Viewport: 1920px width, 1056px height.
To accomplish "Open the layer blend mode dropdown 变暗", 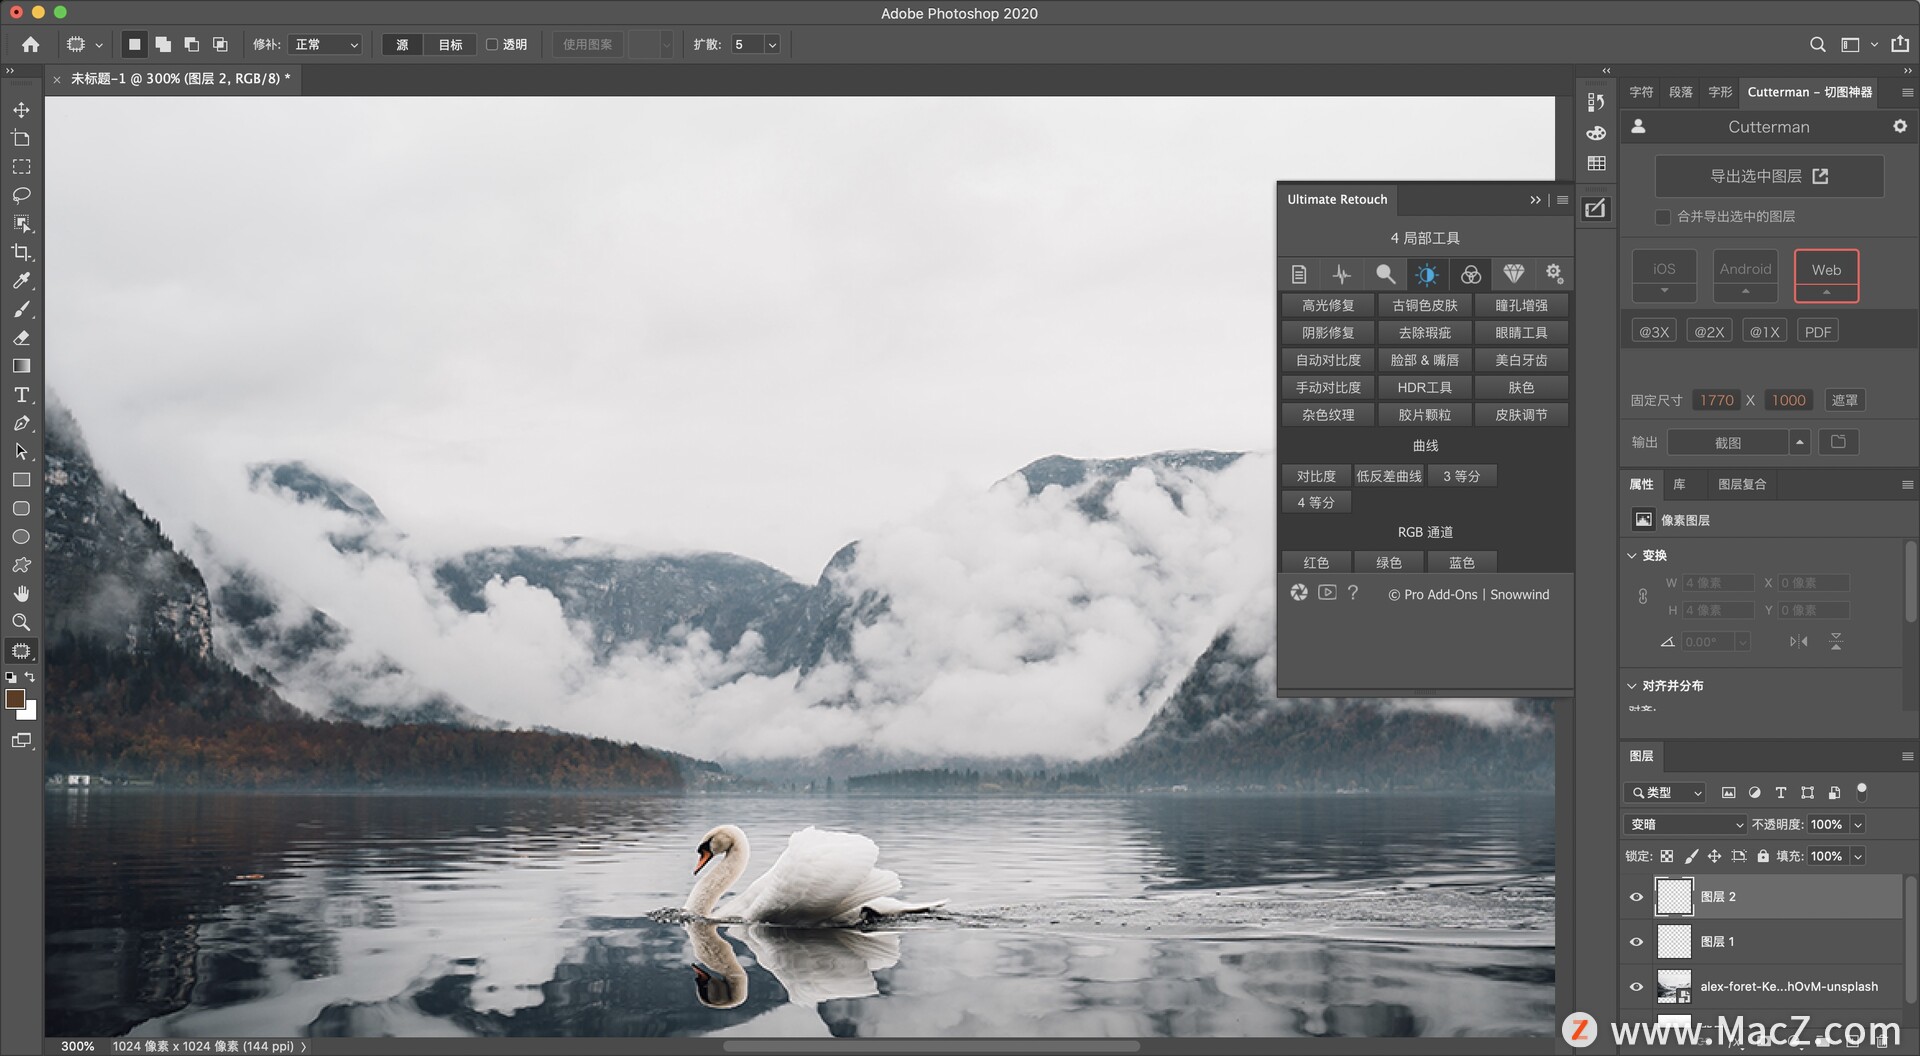I will click(x=1684, y=824).
